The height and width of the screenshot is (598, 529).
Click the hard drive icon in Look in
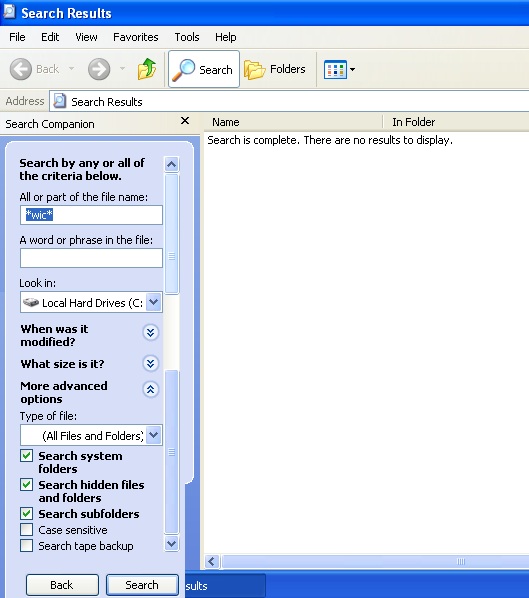pos(31,302)
